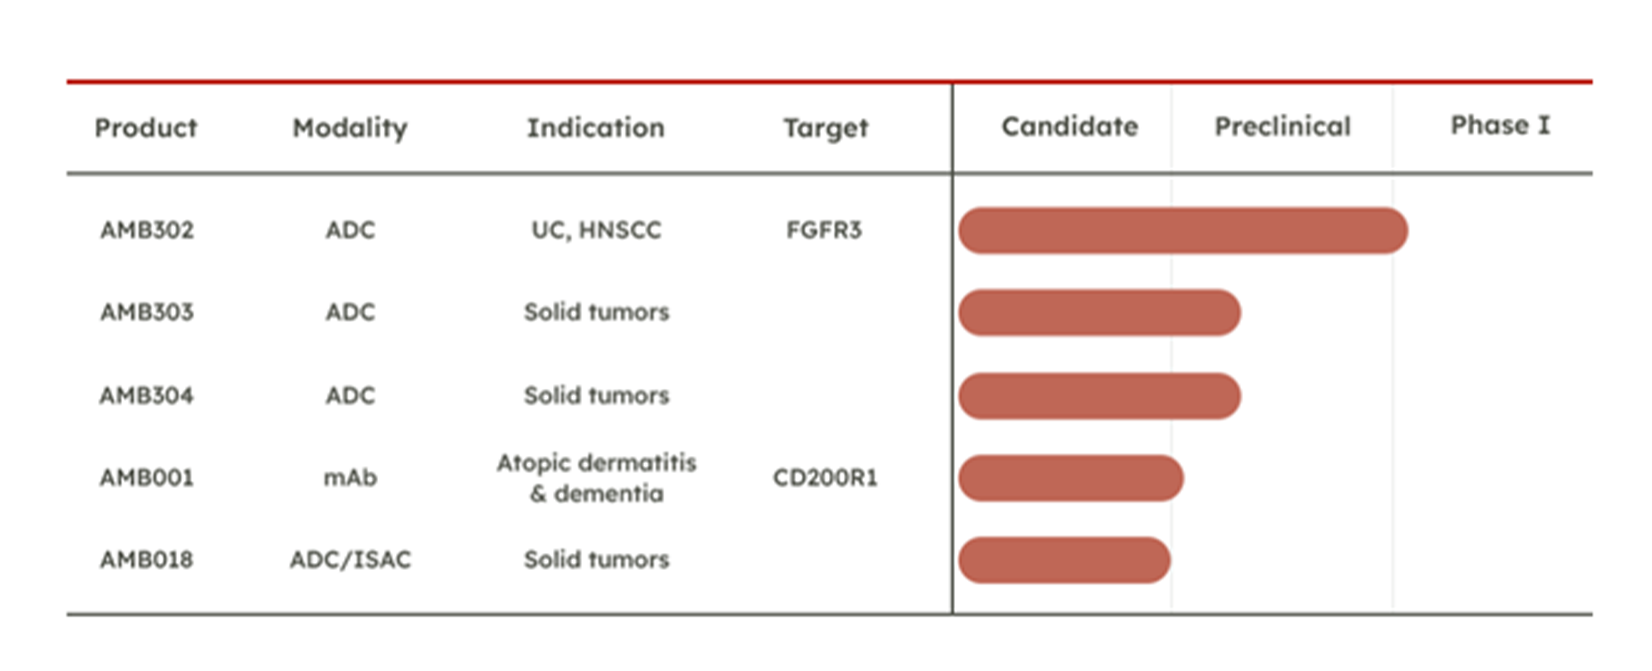
Task: Click the AMB018 progress bar
Action: (x=1064, y=560)
